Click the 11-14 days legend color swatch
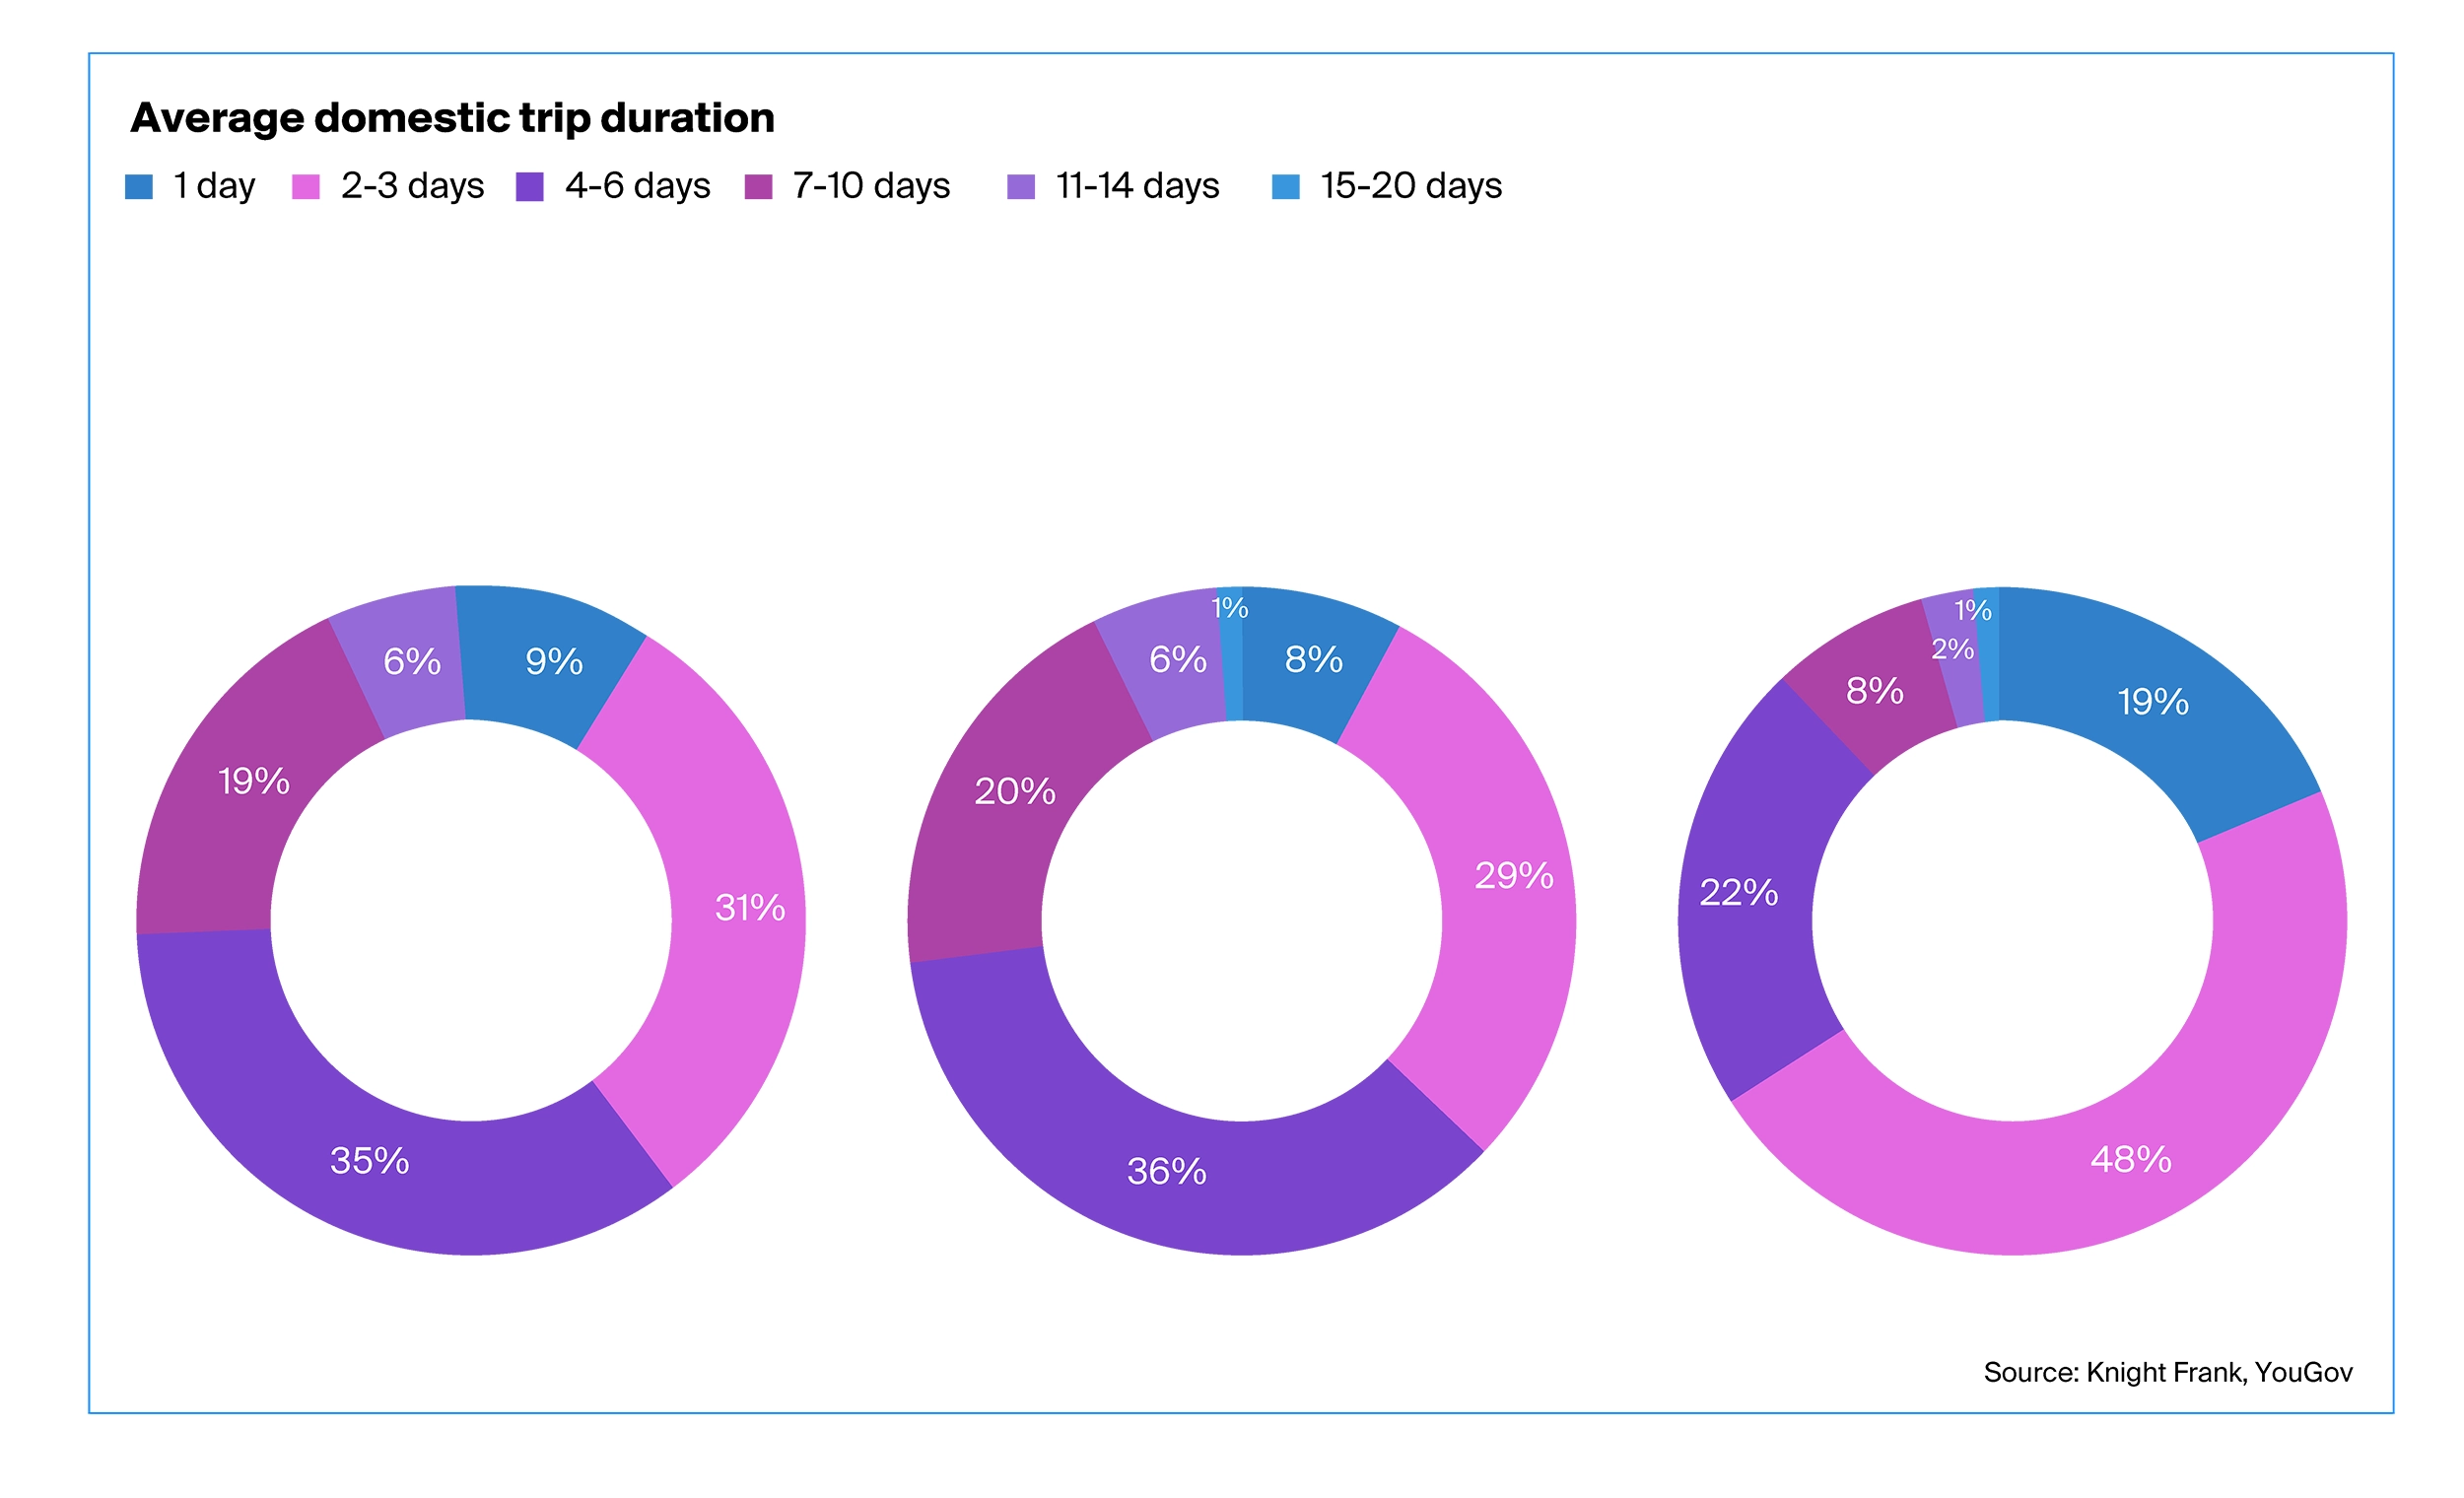2464x1498 pixels. [x=1021, y=187]
